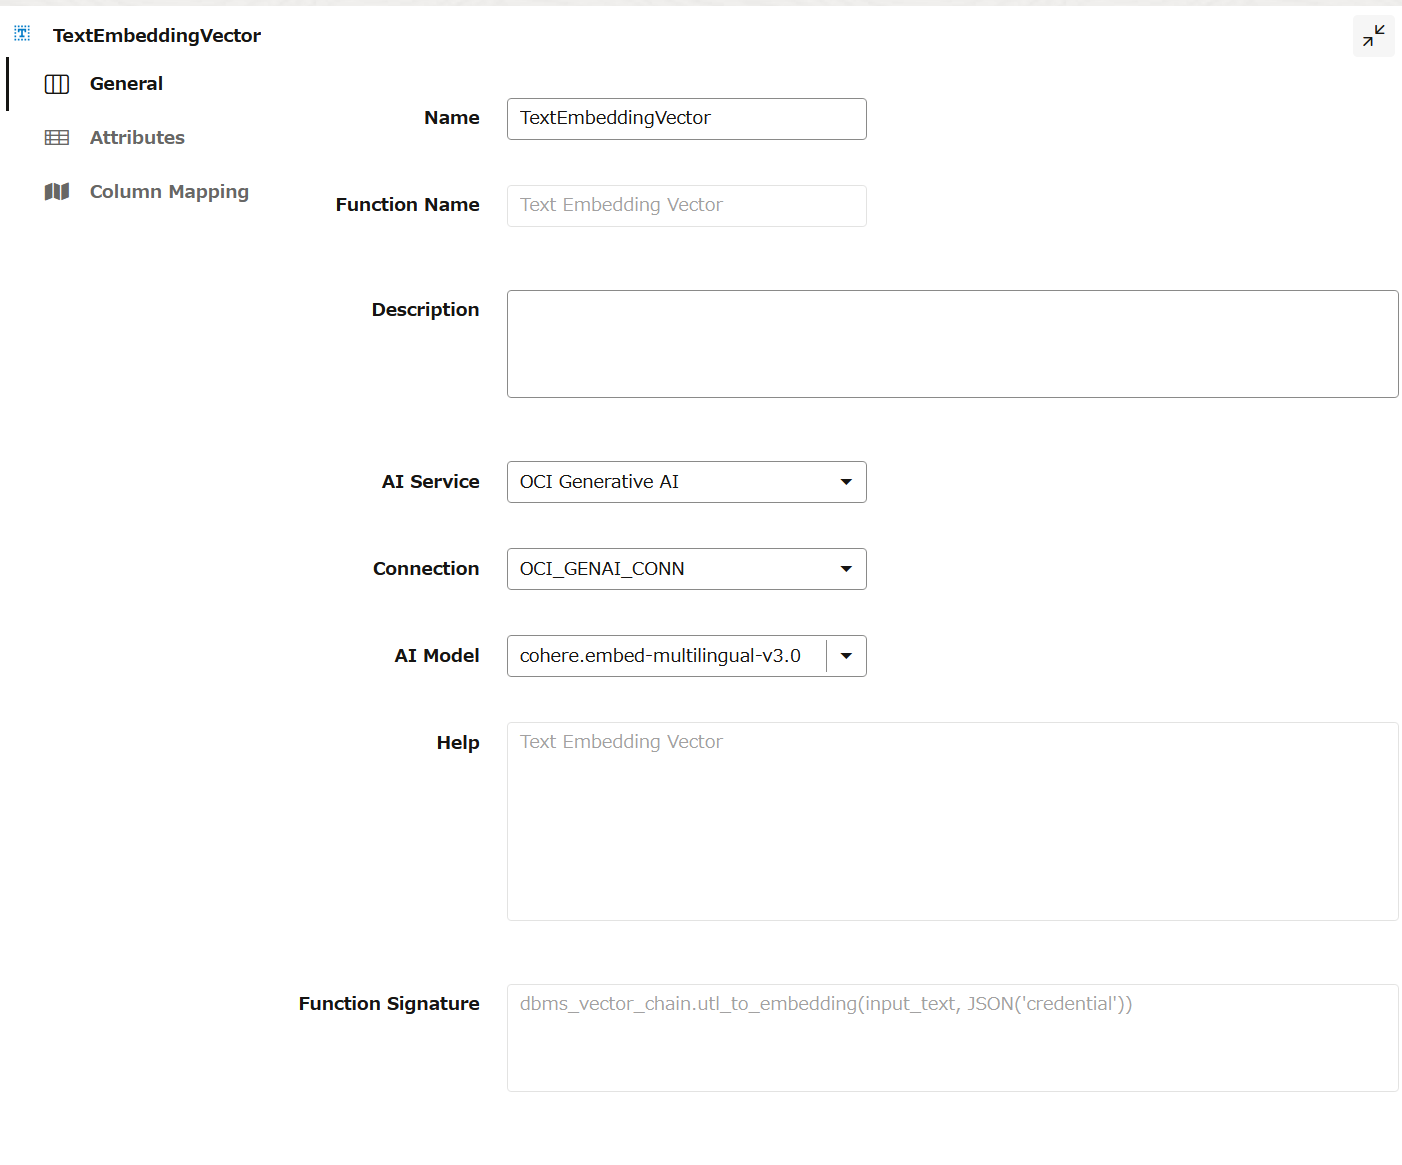This screenshot has width=1402, height=1165.
Task: Click the Column Mapping map icon
Action: coord(57,192)
